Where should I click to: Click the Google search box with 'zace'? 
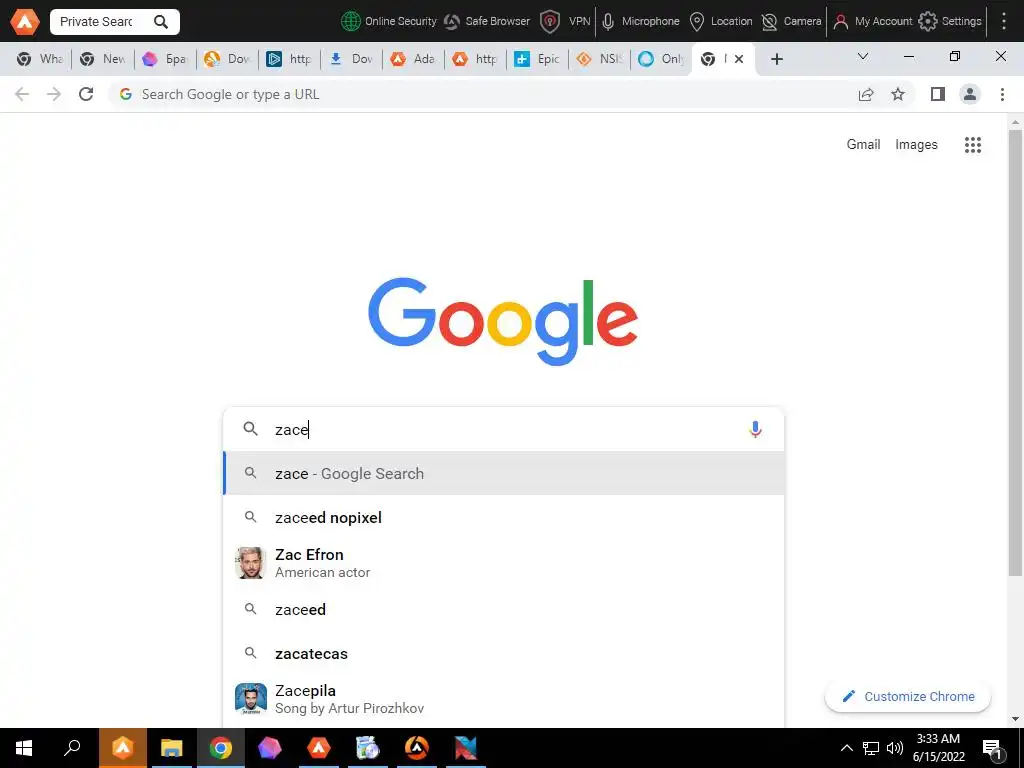click(x=503, y=430)
